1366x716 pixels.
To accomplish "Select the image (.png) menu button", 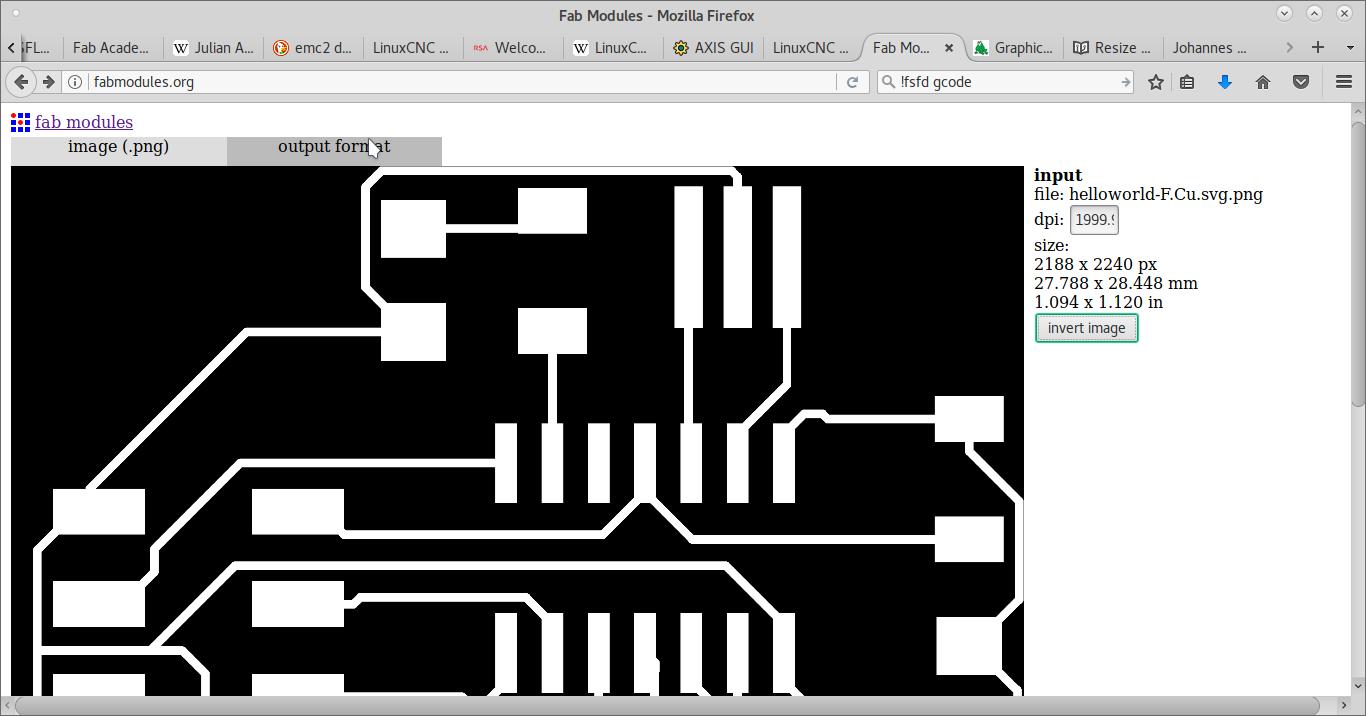I will coord(118,150).
